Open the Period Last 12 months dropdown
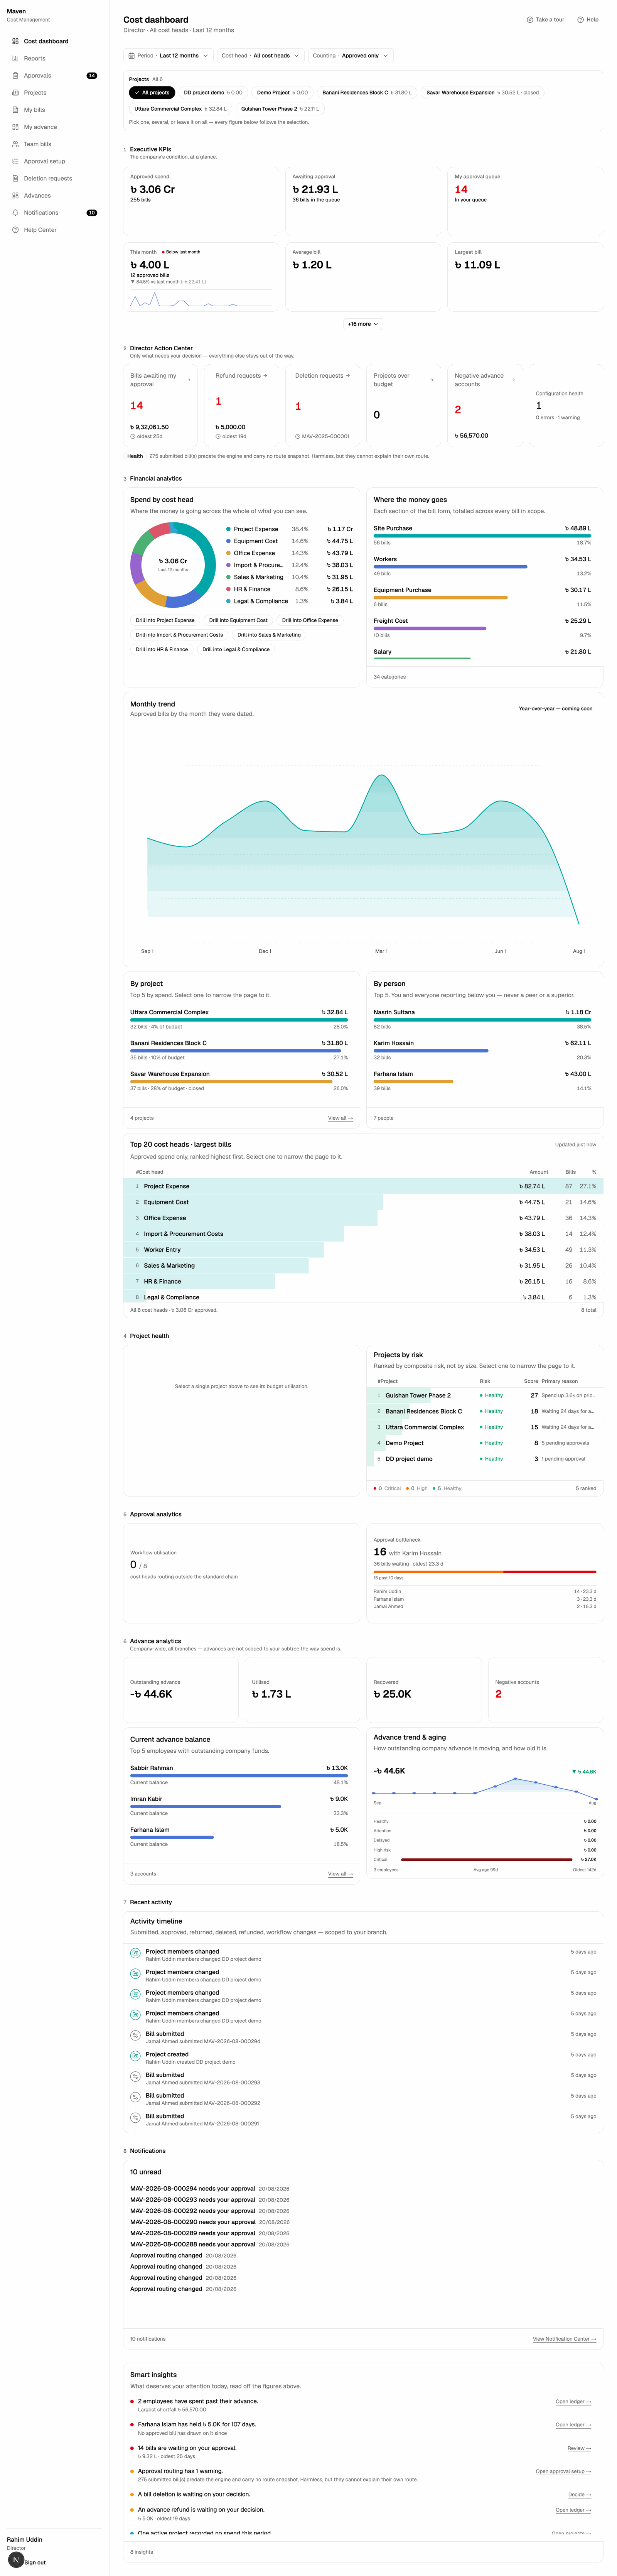This screenshot has width=617, height=2576. (x=168, y=56)
